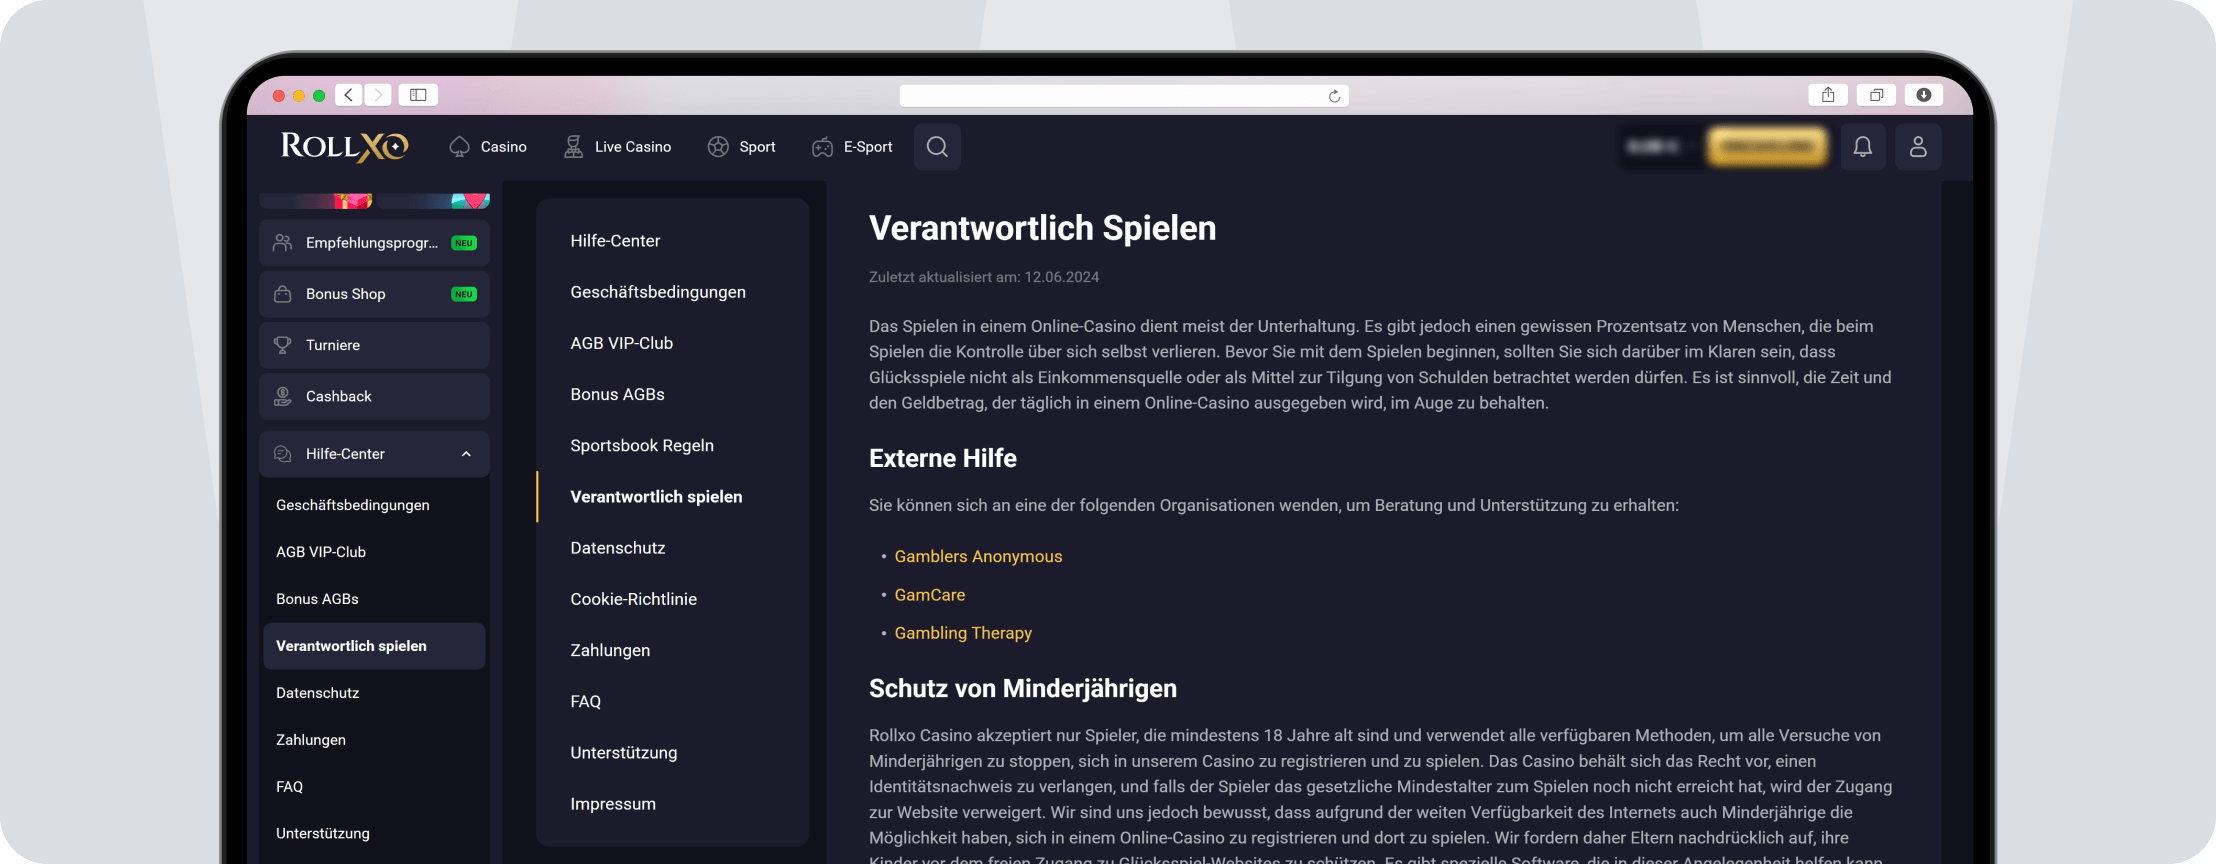Open Impressum in the middle menu
The height and width of the screenshot is (864, 2216).
[613, 804]
